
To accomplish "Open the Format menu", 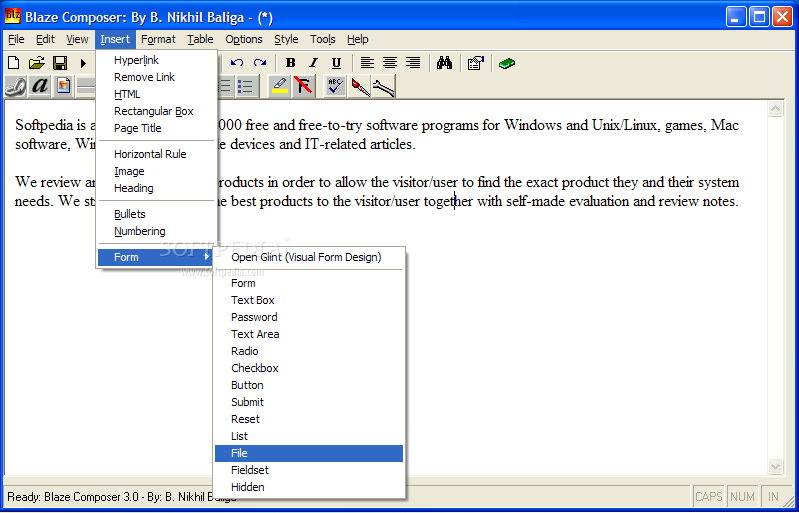I will point(158,39).
